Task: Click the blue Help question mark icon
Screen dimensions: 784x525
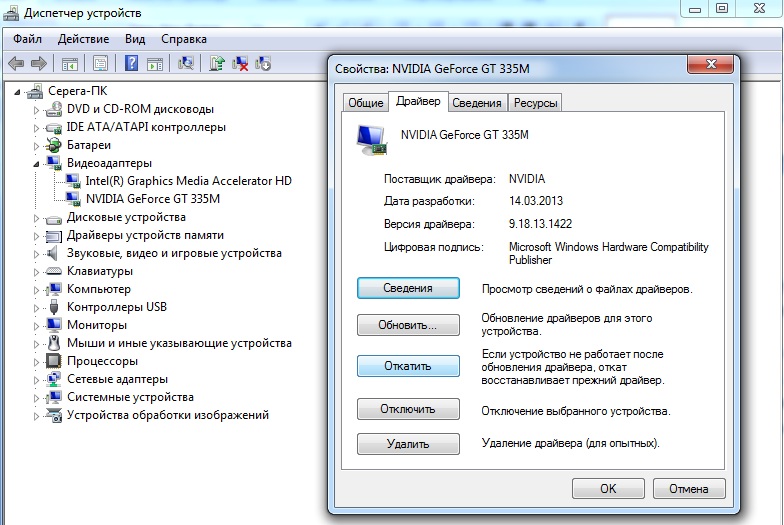Action: [x=132, y=64]
